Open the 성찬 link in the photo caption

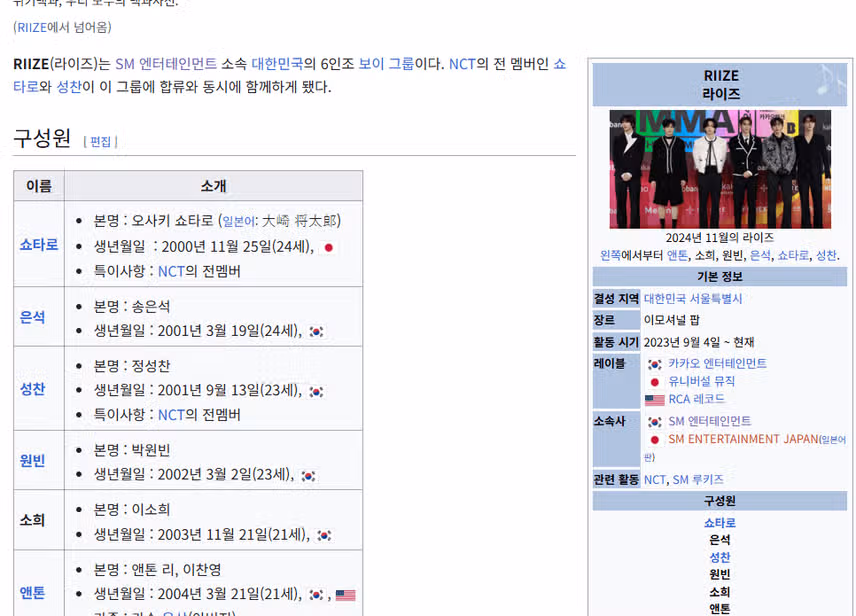coord(825,255)
